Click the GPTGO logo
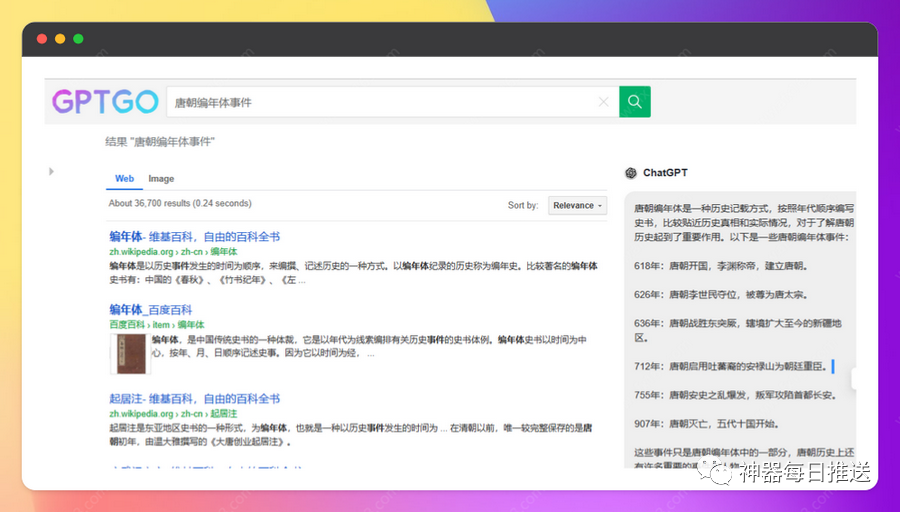900x512 pixels. (105, 102)
